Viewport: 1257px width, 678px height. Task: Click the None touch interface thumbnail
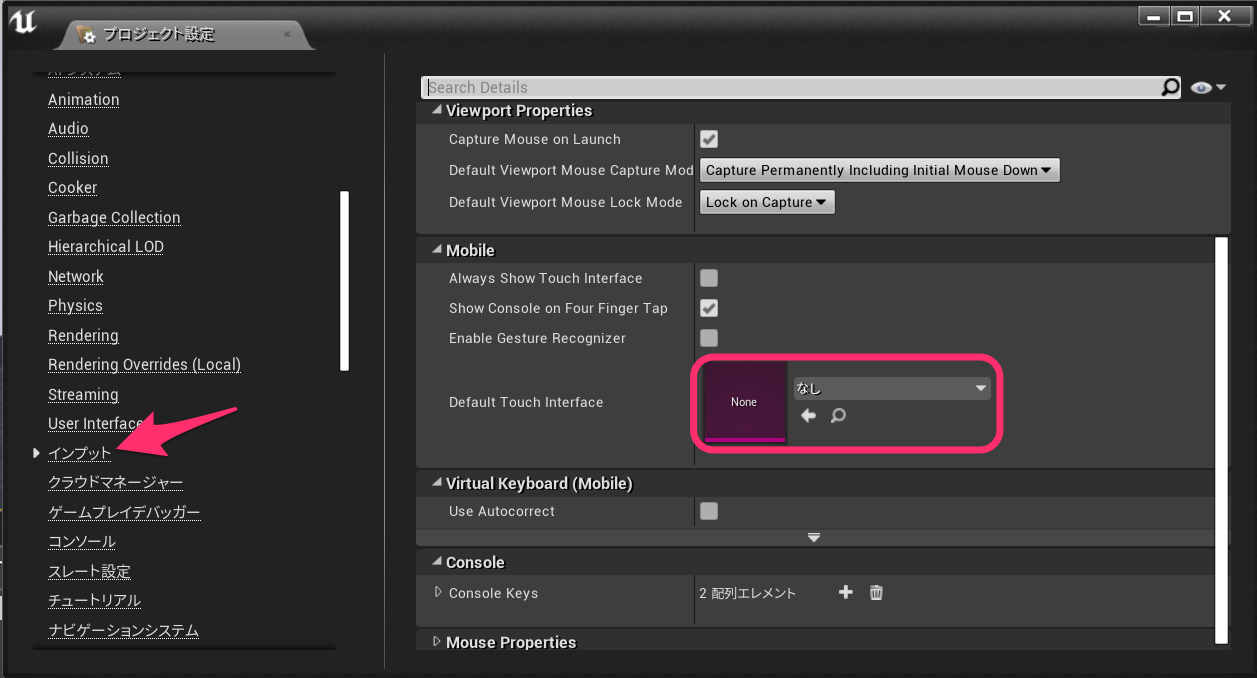pos(744,402)
